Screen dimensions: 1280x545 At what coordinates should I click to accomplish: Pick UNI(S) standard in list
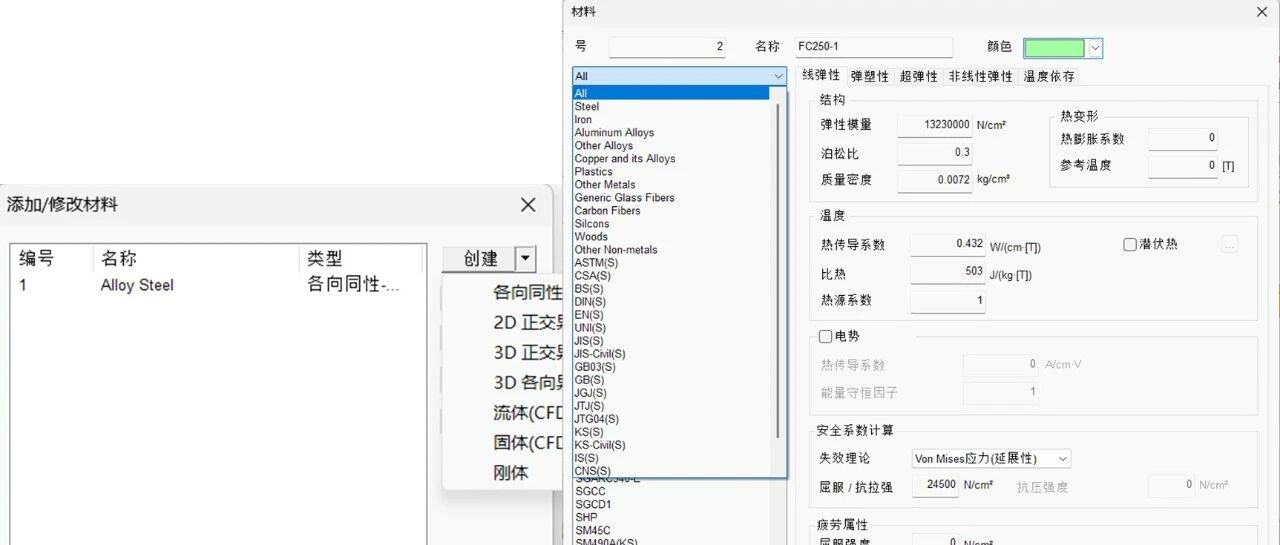pos(590,327)
